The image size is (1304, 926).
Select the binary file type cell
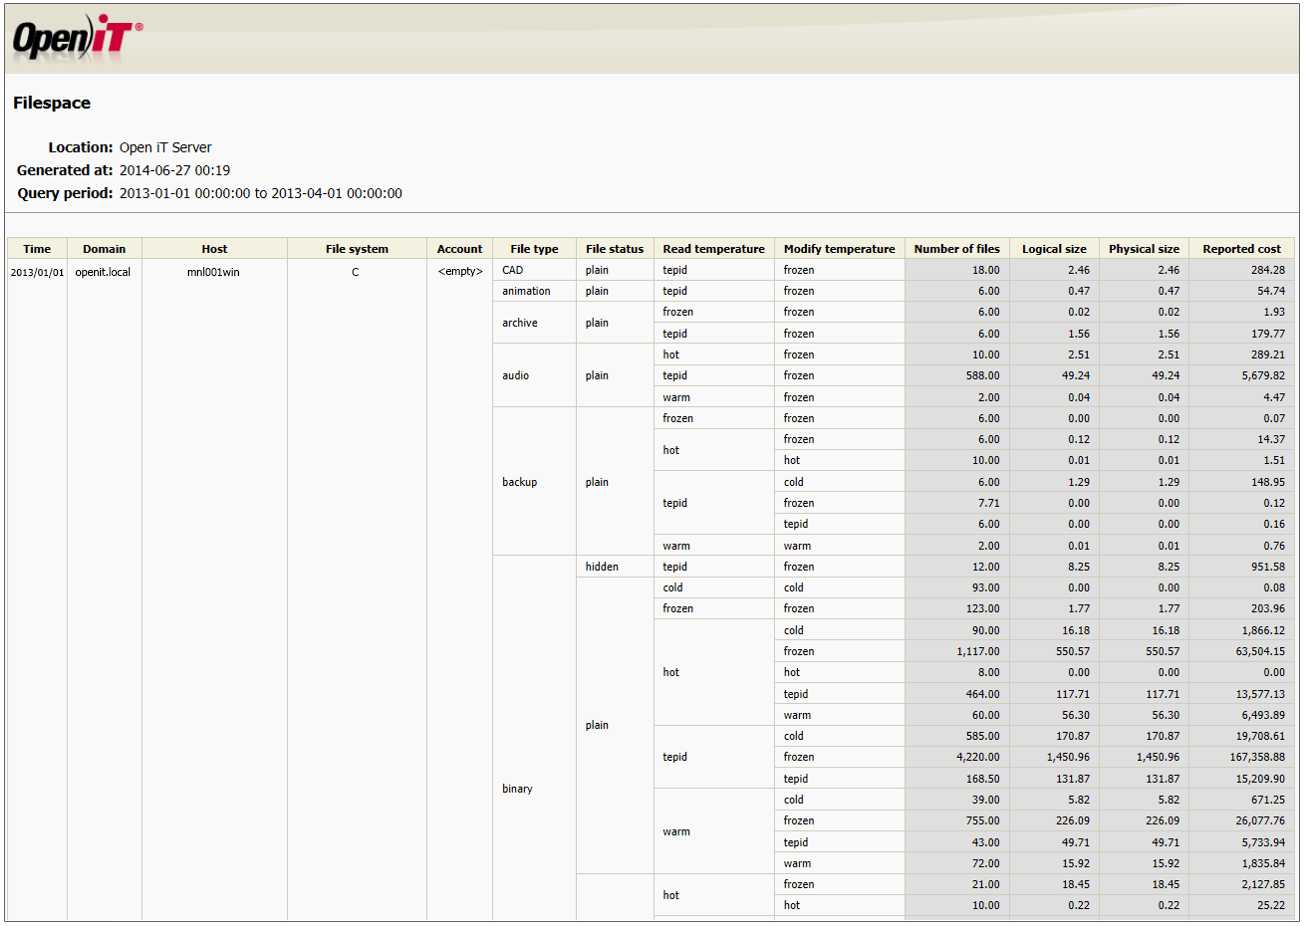click(x=517, y=789)
